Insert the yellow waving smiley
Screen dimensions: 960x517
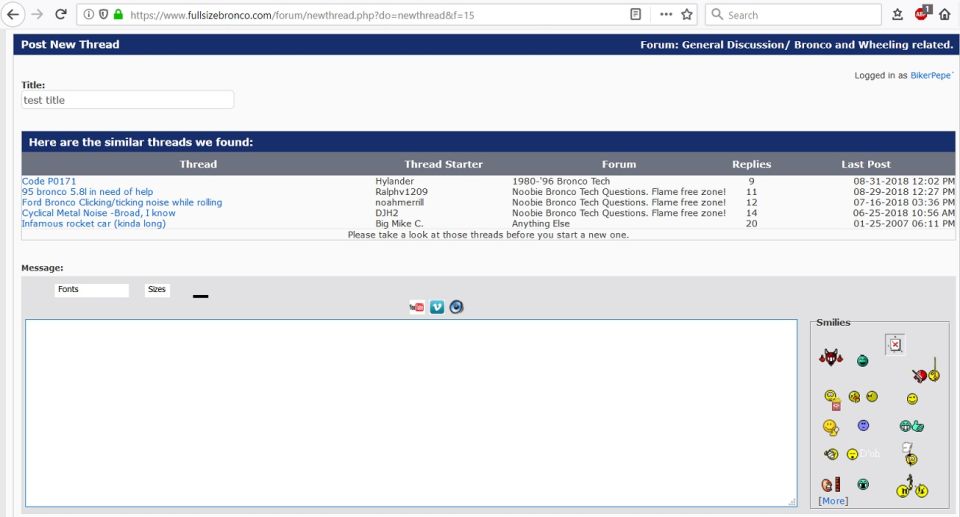coord(831,428)
